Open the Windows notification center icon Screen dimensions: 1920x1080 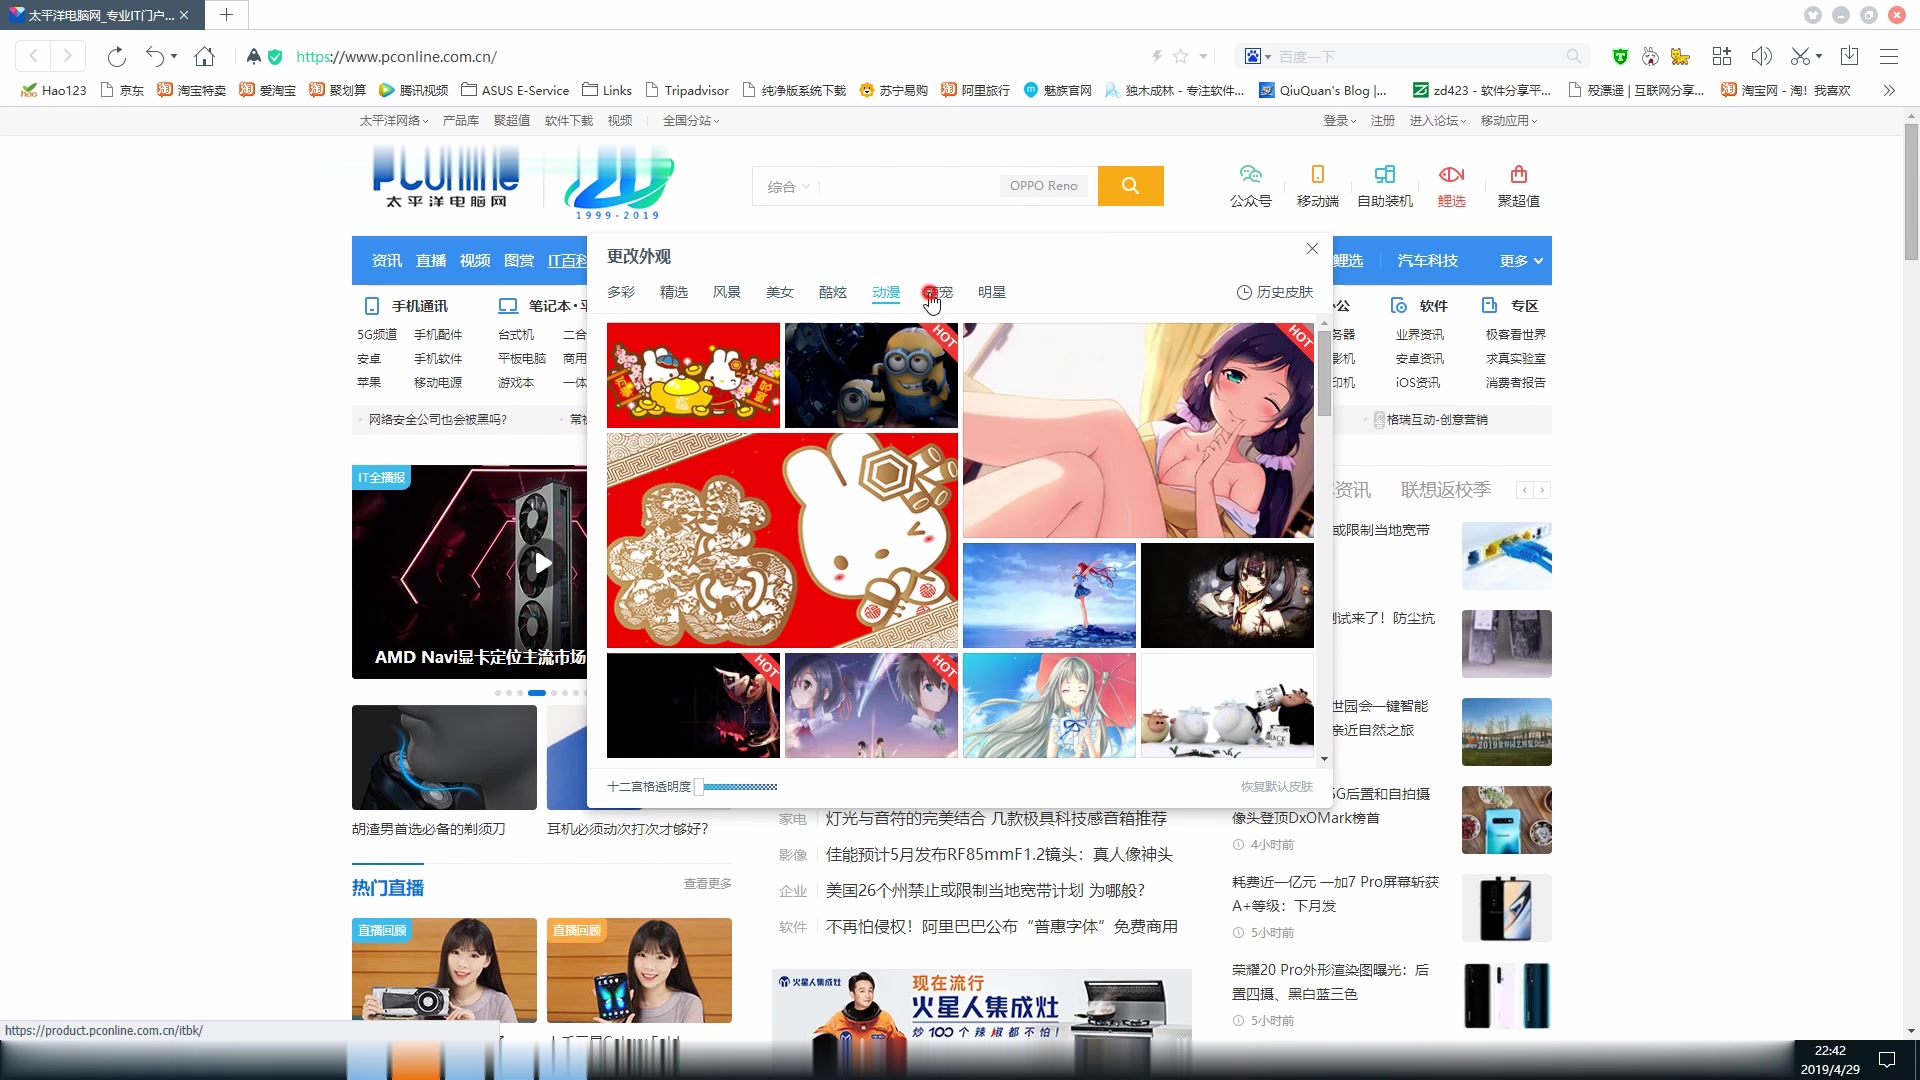tap(1887, 1060)
